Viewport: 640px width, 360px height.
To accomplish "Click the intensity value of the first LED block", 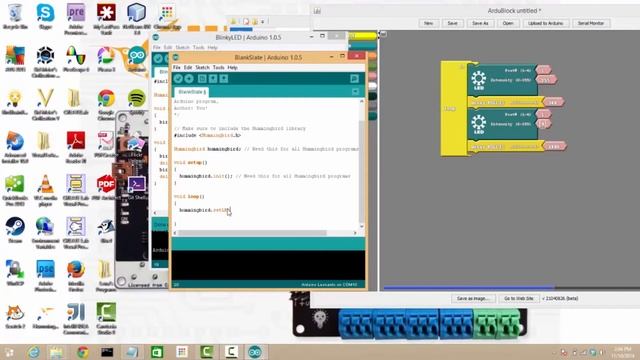I will (546, 80).
